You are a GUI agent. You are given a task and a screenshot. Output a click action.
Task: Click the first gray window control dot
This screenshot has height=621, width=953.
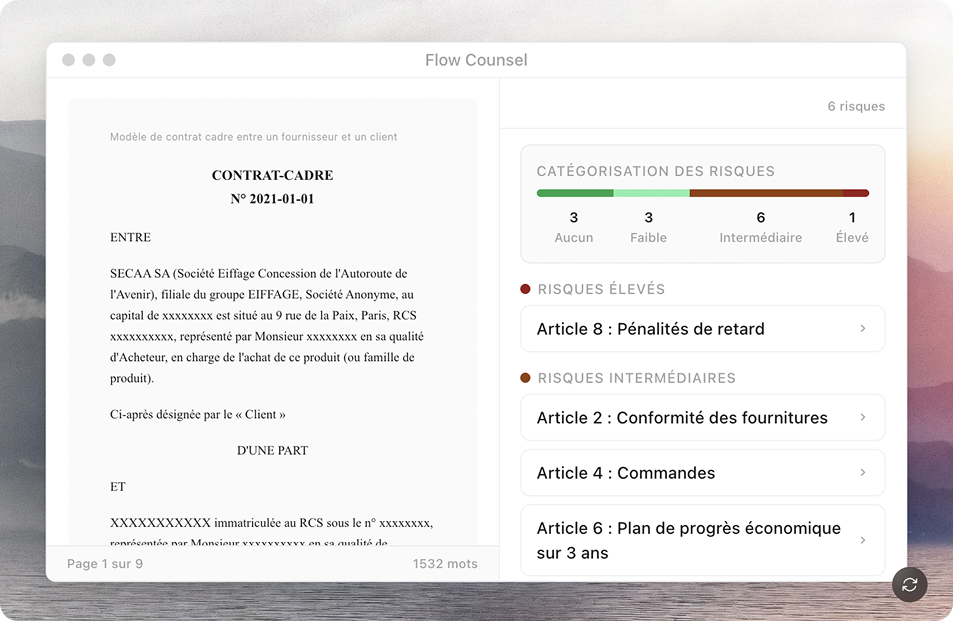point(69,60)
